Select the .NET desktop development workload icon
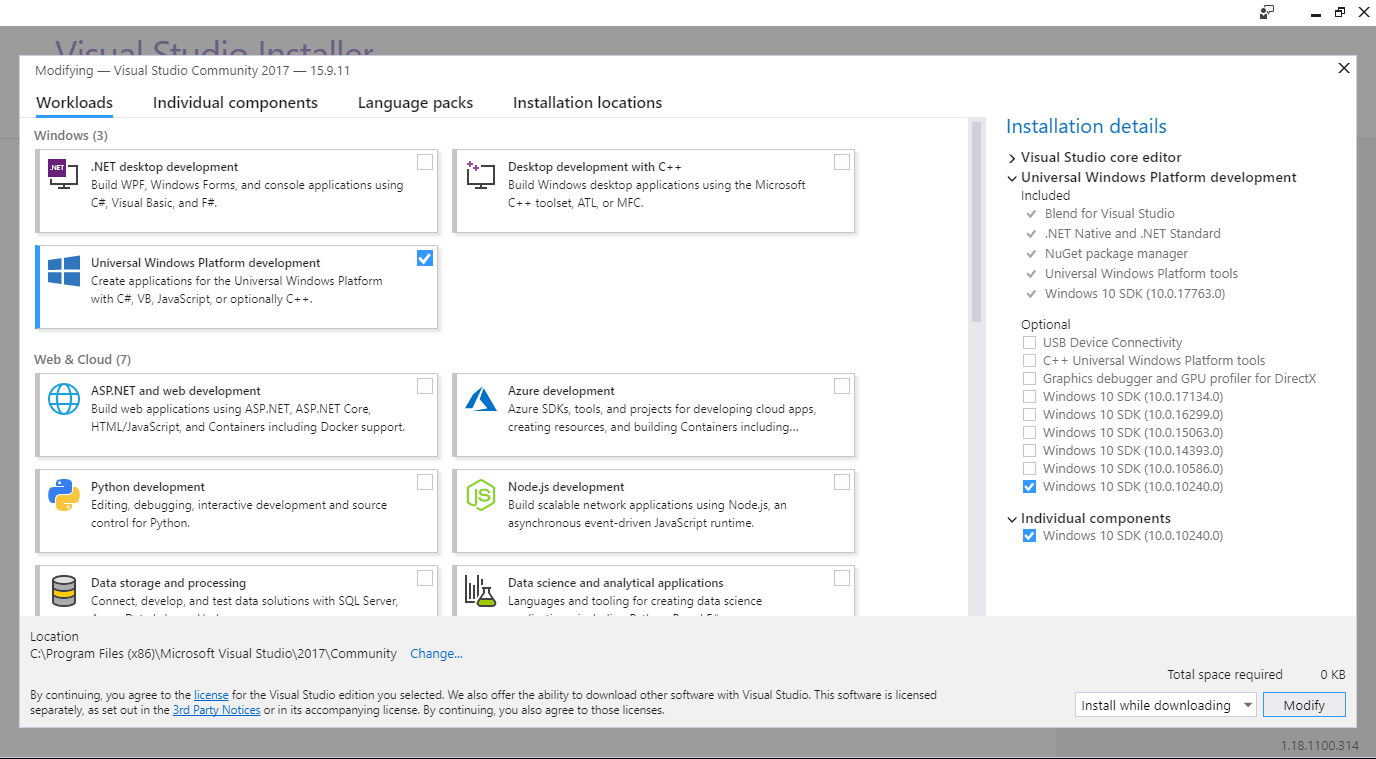 (x=62, y=173)
